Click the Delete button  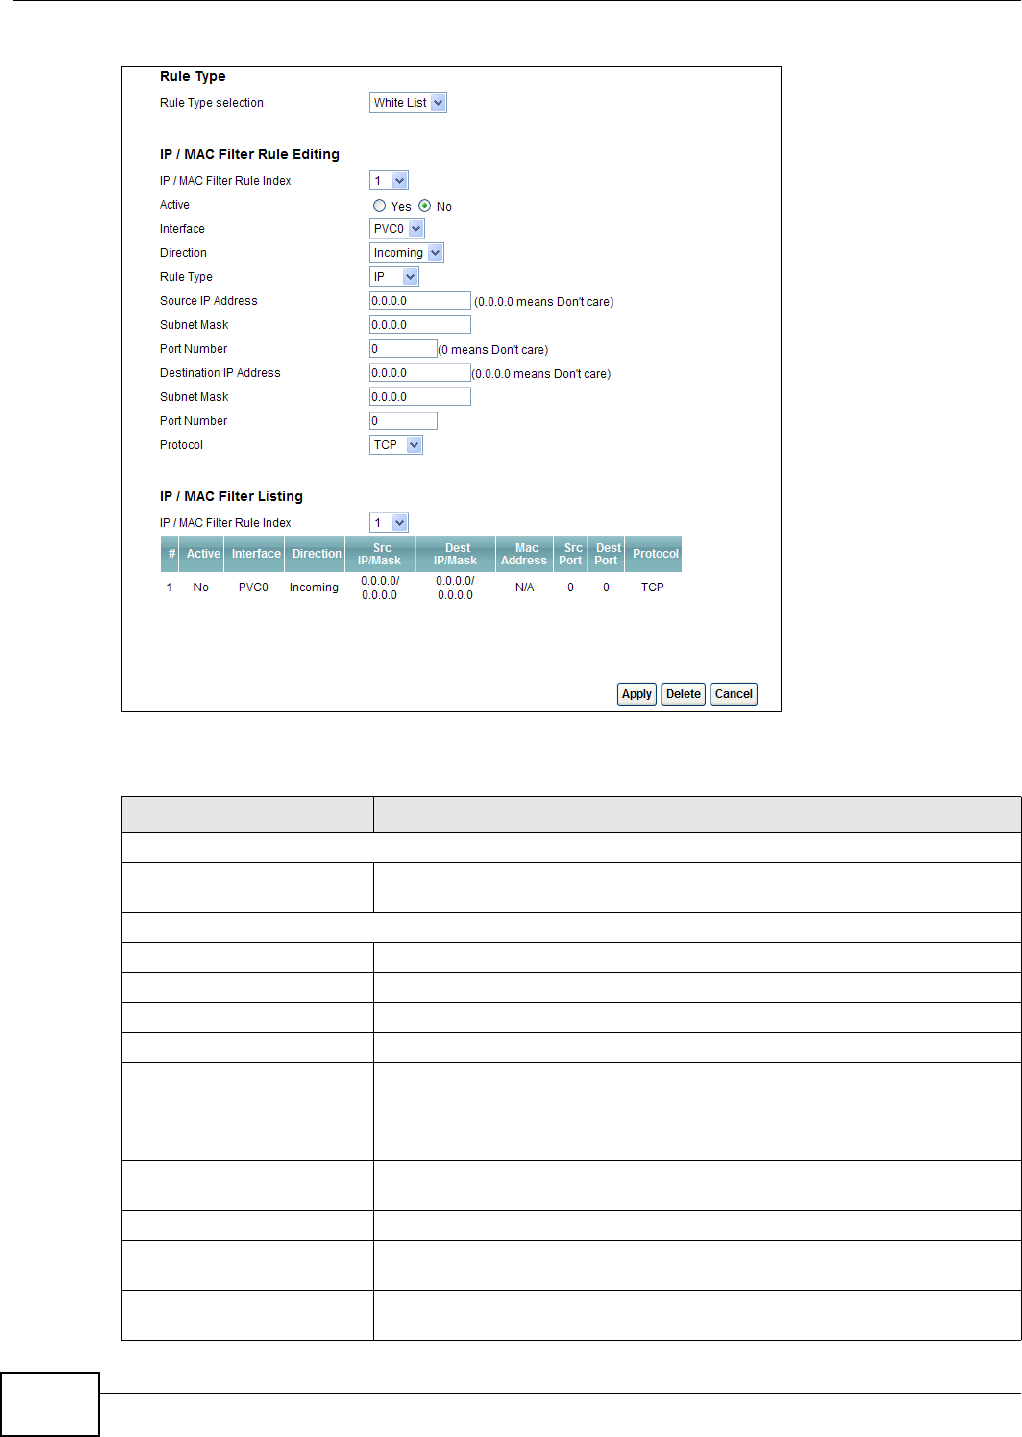tap(684, 694)
